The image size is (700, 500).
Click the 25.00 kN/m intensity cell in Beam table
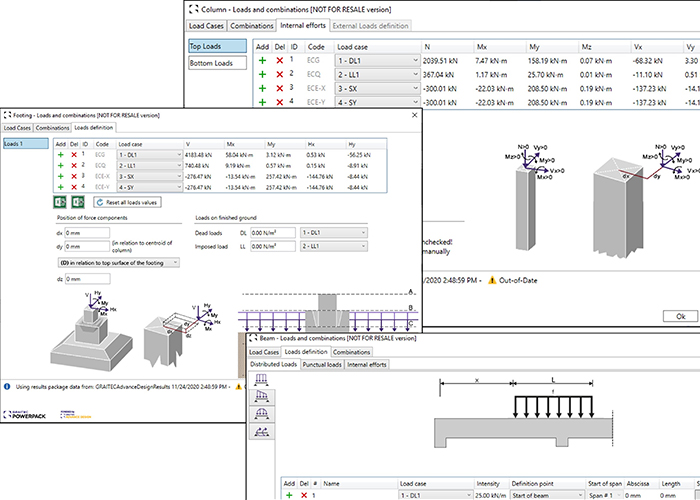(491, 495)
